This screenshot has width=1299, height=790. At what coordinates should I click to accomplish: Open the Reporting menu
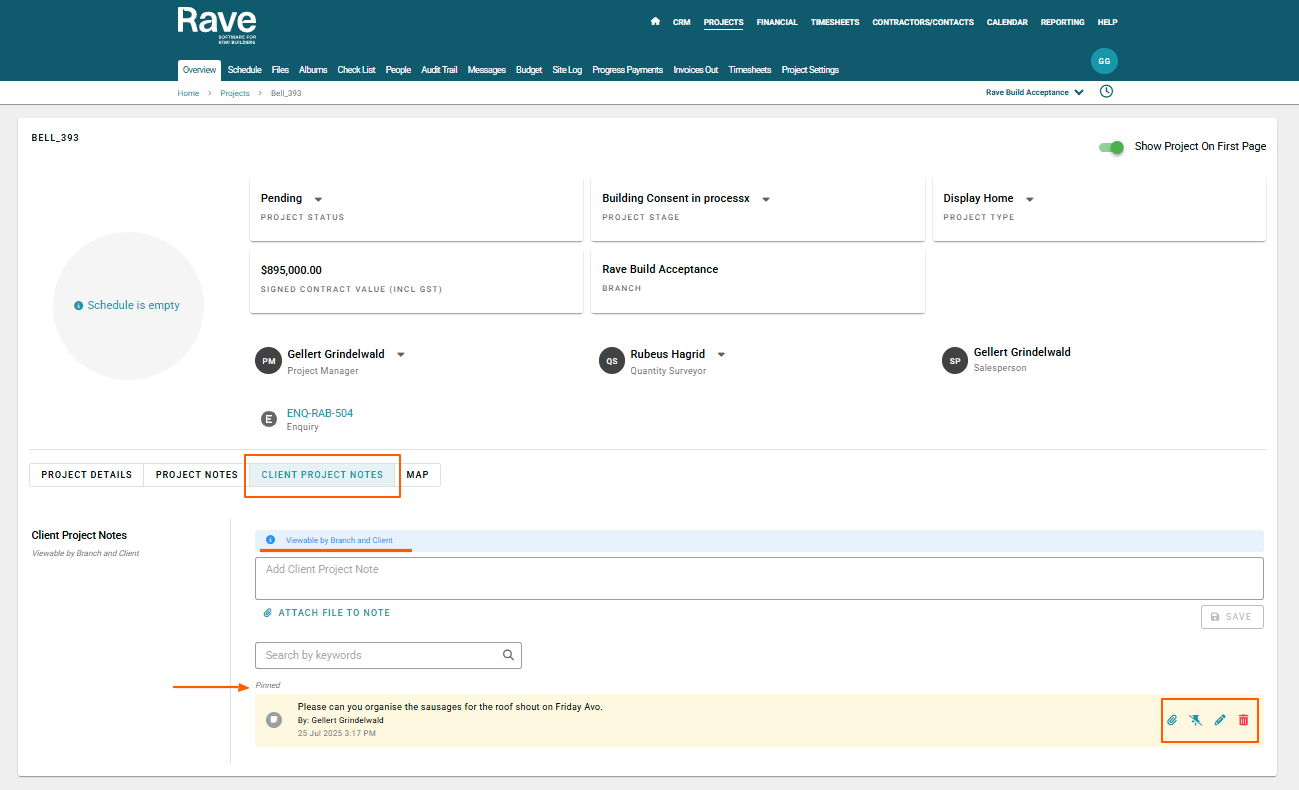pos(1062,22)
